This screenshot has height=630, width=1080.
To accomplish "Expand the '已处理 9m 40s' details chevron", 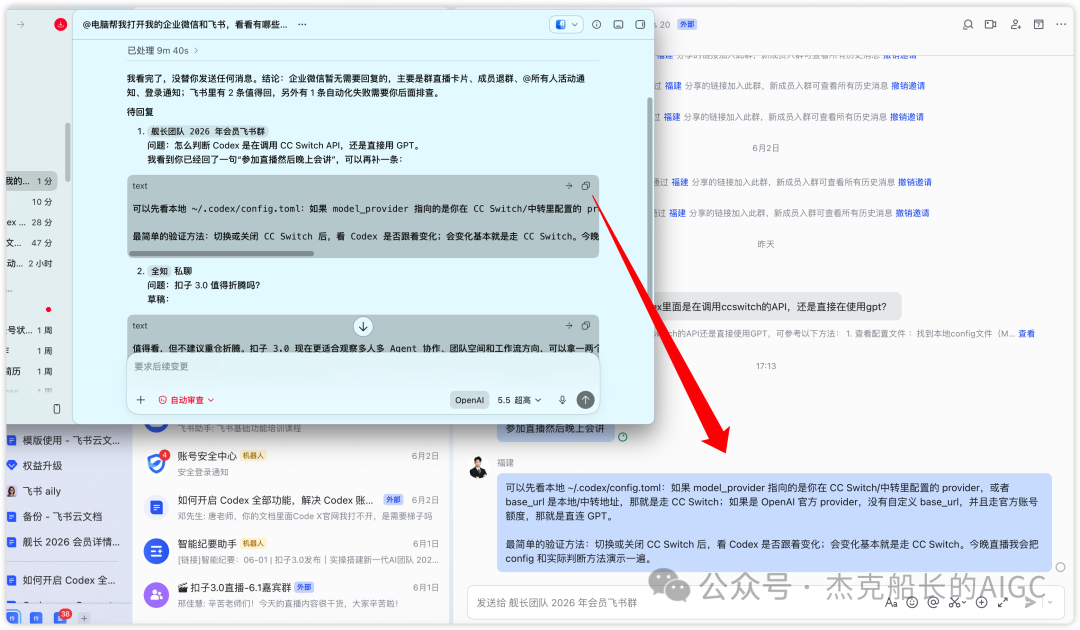I will 196,50.
